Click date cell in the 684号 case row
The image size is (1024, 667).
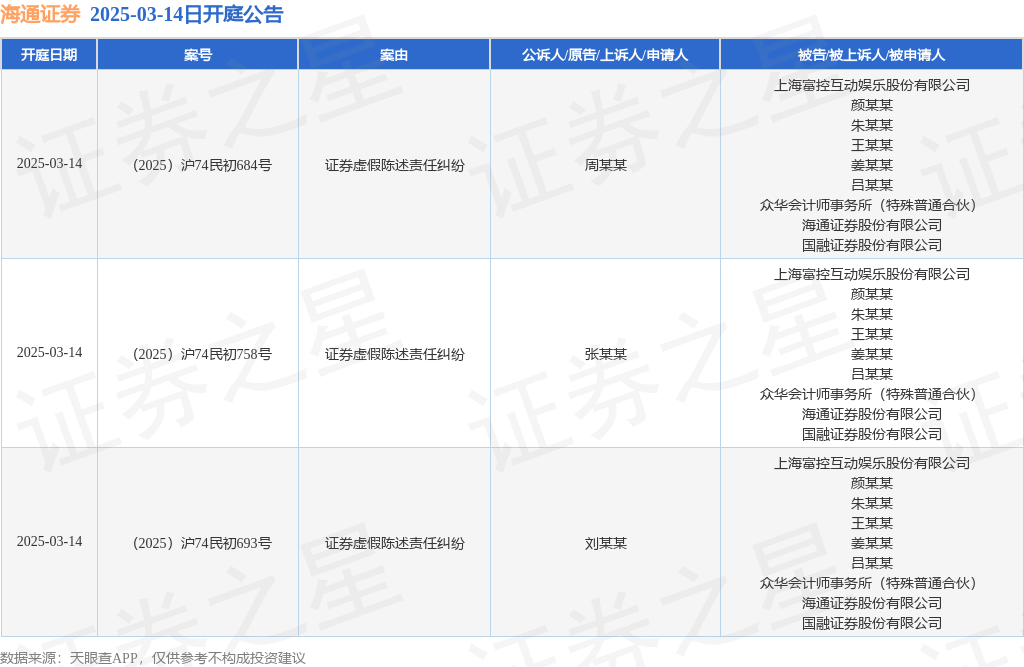[50, 163]
